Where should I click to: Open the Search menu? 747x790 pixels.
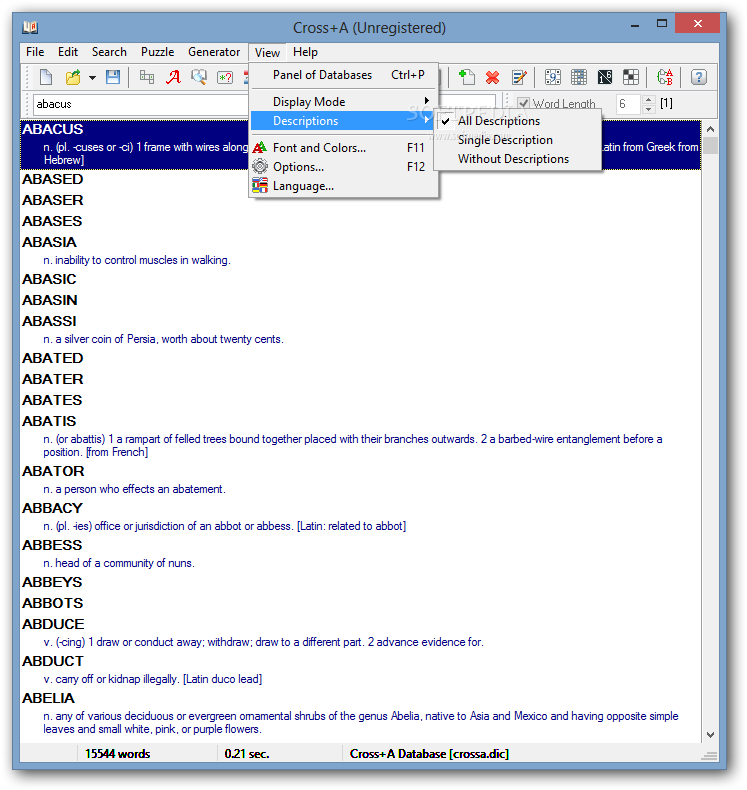pos(109,52)
